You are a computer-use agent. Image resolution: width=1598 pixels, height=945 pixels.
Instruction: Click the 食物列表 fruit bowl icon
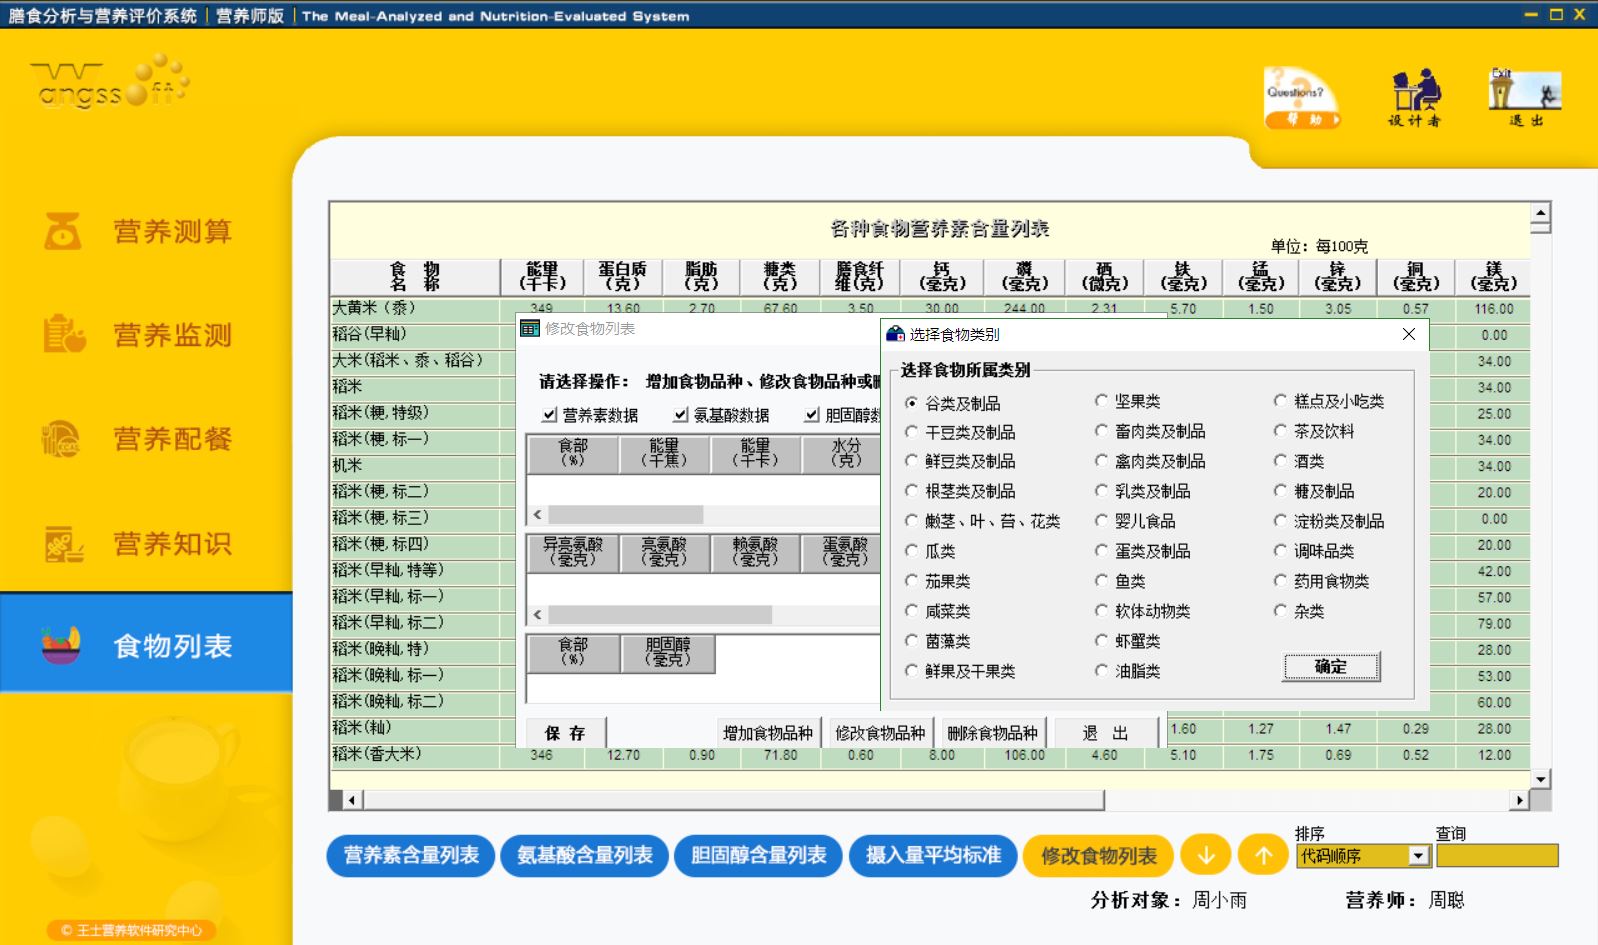pyautogui.click(x=61, y=645)
